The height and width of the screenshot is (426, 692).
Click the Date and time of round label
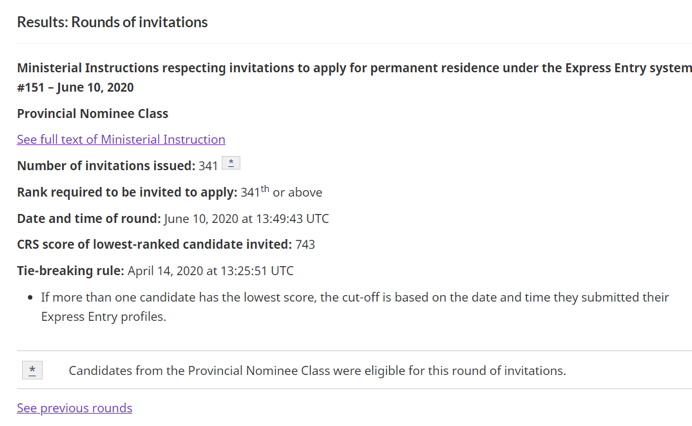88,218
